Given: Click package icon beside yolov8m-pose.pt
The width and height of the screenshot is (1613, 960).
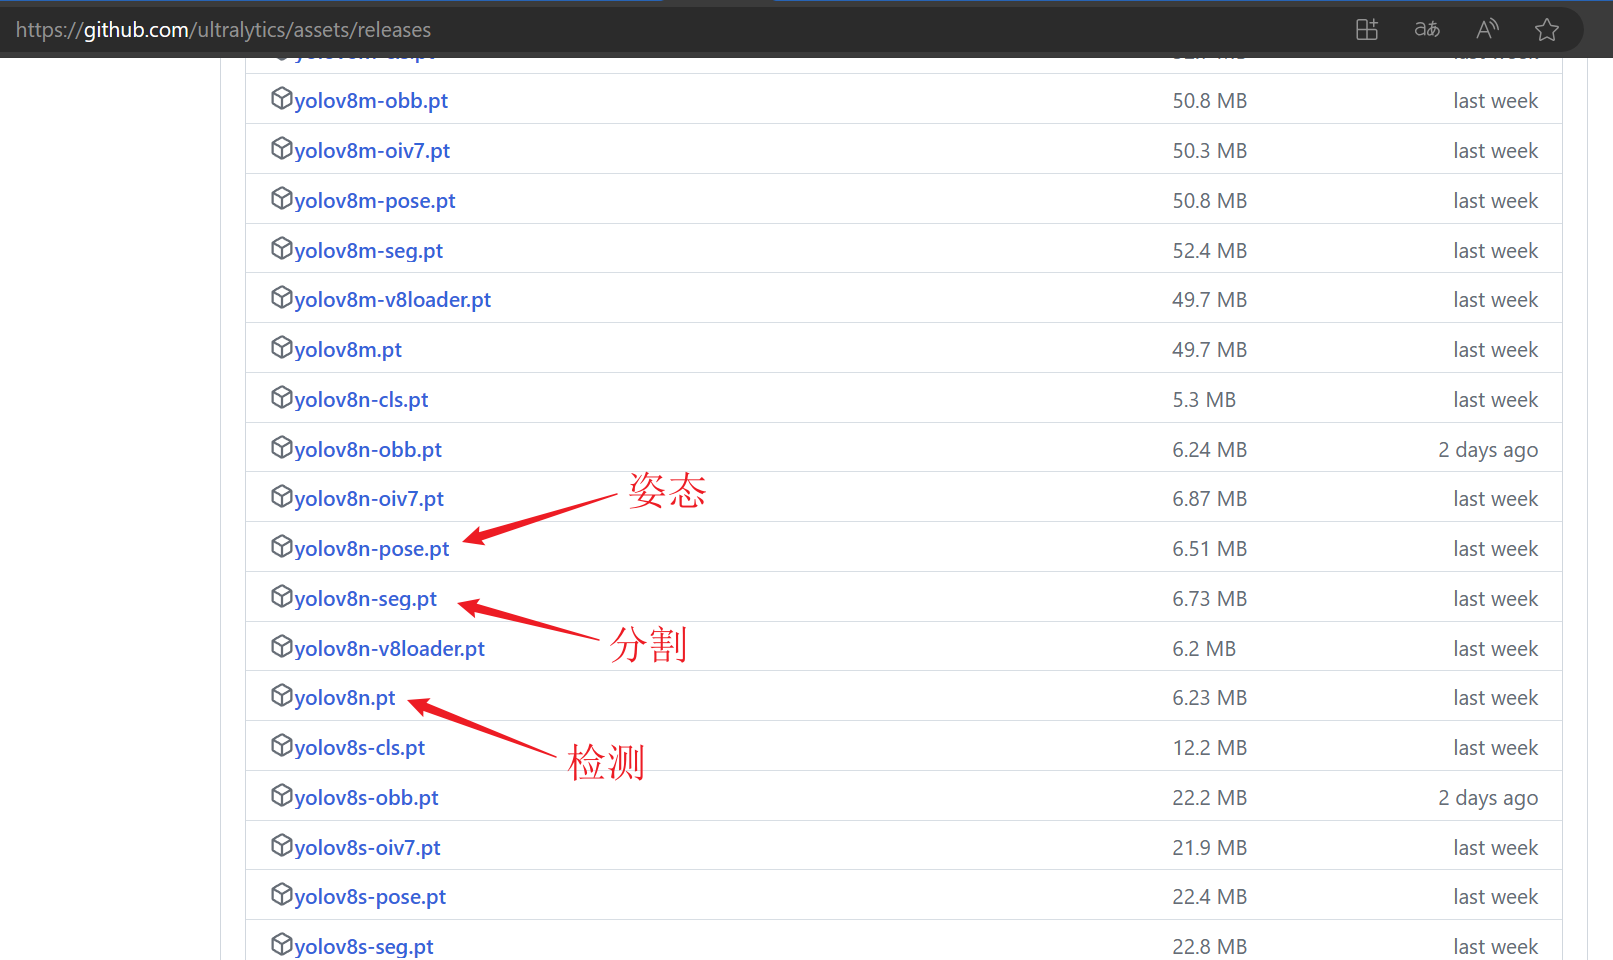Looking at the screenshot, I should [x=281, y=198].
